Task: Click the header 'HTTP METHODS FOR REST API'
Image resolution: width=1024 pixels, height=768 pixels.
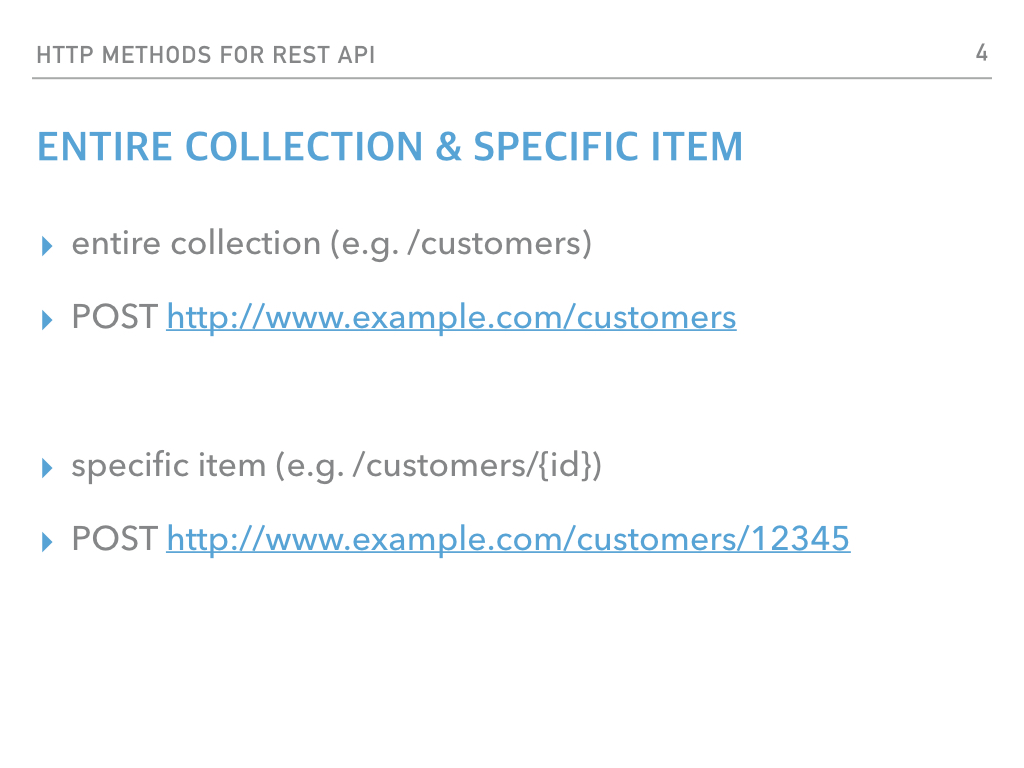Action: 206,55
